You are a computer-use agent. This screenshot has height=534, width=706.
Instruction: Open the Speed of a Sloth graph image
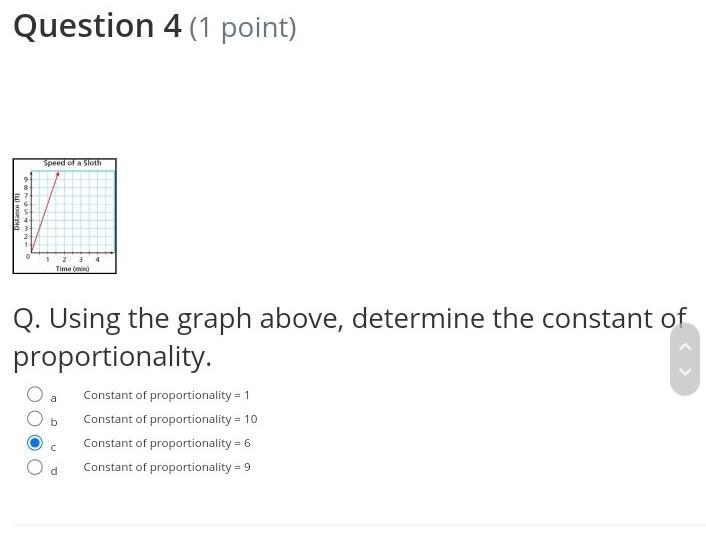pos(64,216)
